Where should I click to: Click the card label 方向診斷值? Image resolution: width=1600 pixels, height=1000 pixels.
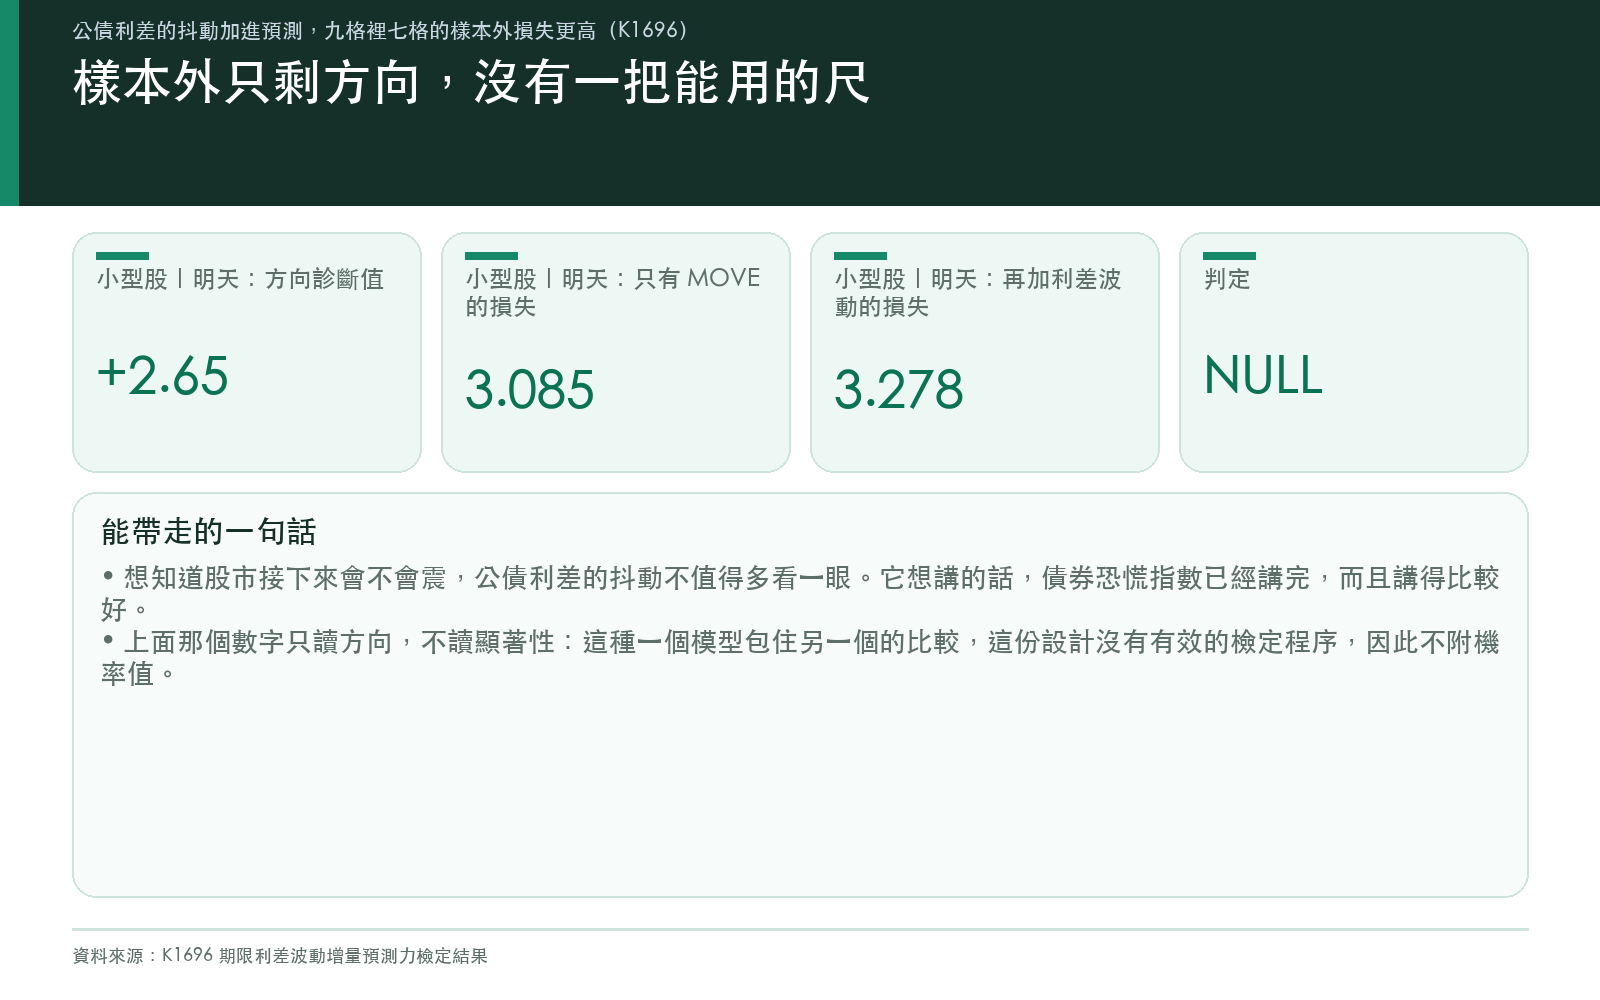click(240, 279)
